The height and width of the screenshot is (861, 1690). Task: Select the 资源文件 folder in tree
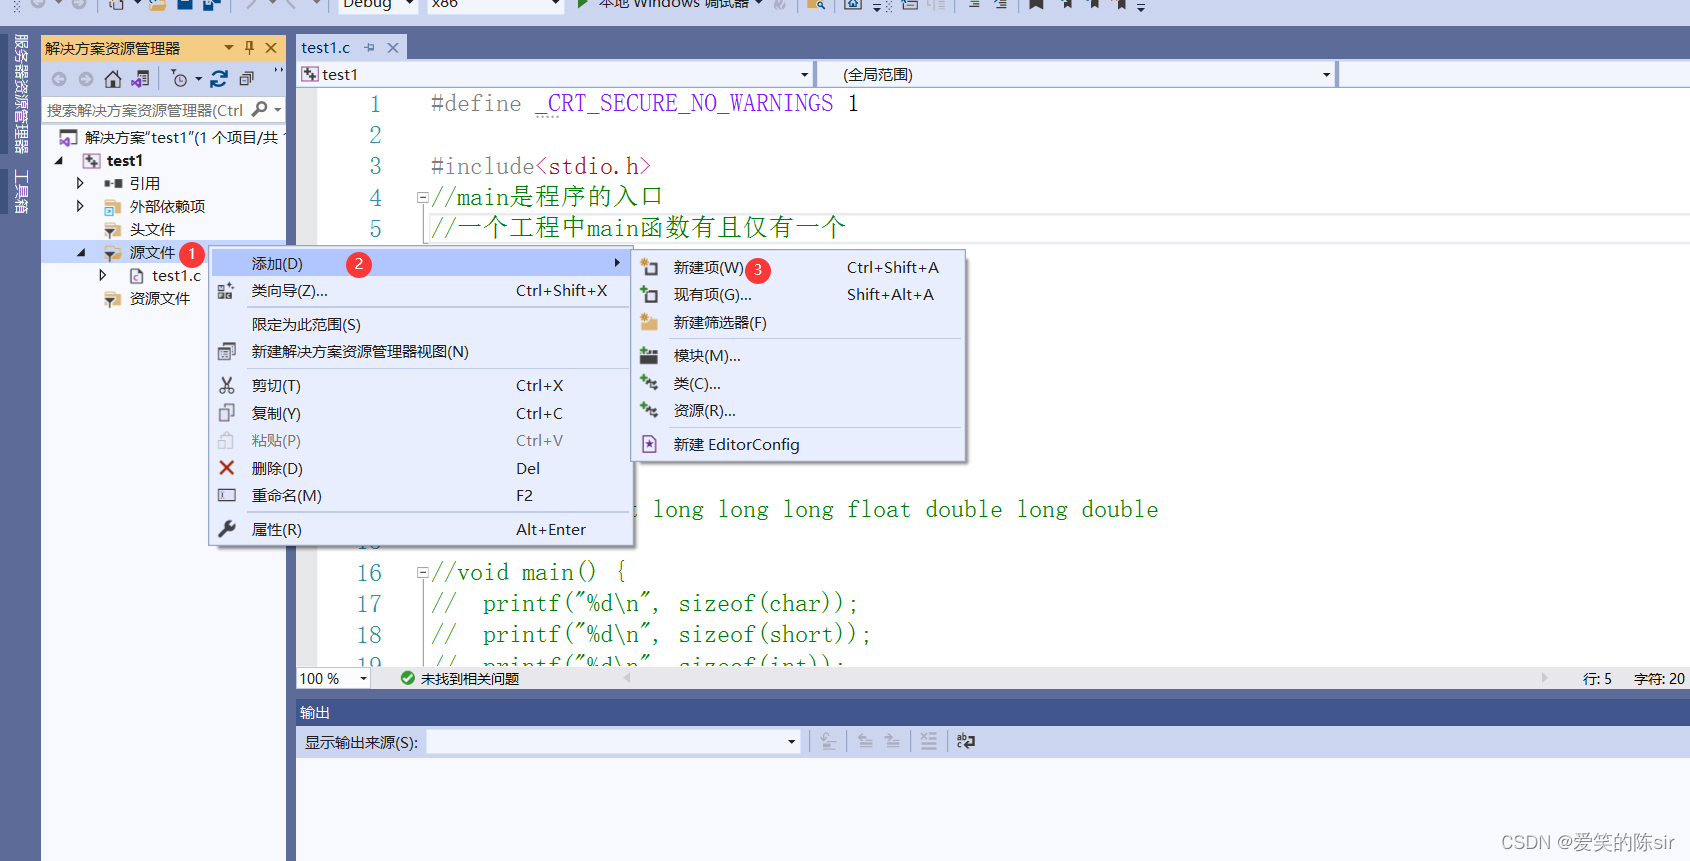pyautogui.click(x=159, y=298)
